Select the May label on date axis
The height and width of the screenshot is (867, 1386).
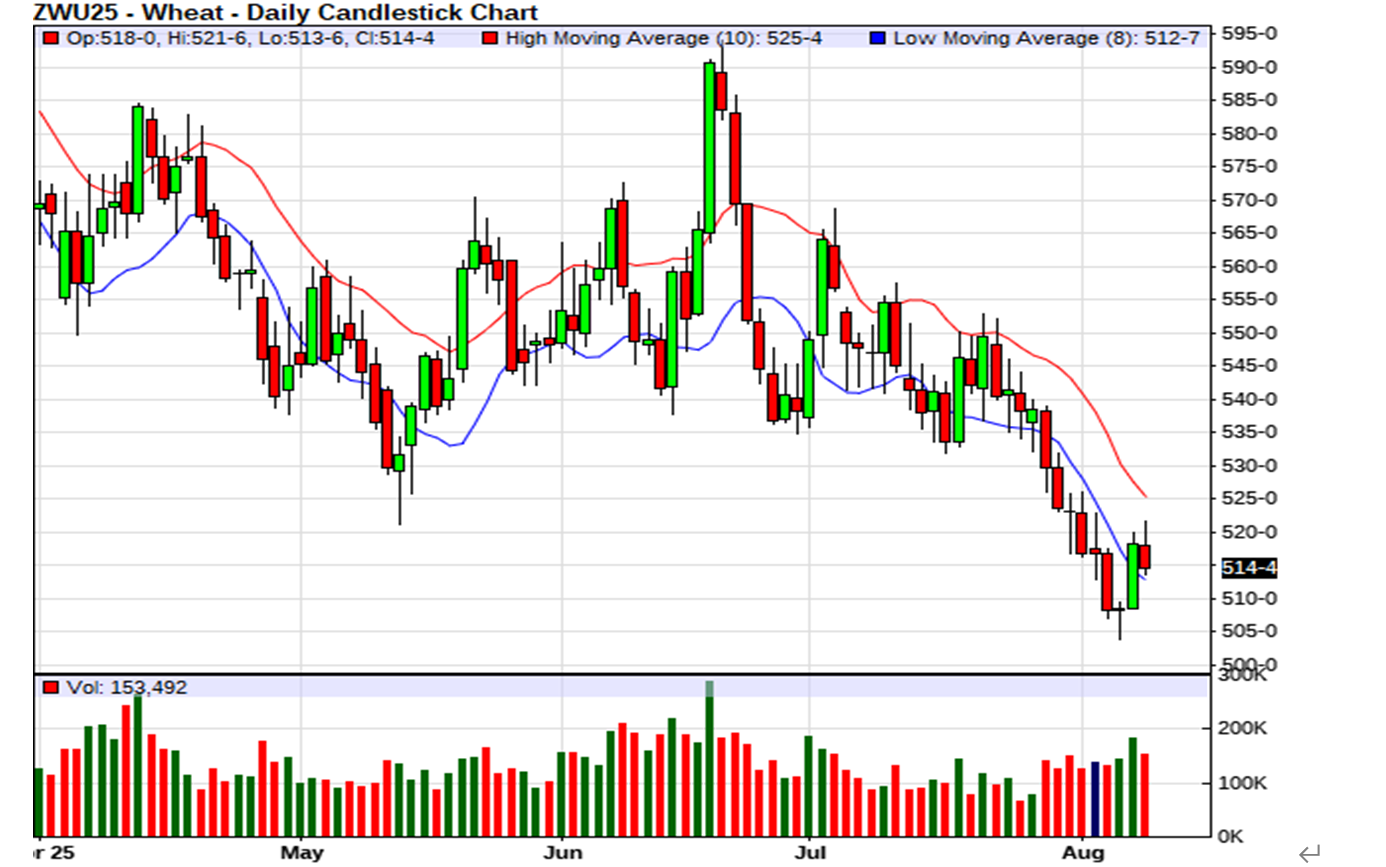pos(302,853)
